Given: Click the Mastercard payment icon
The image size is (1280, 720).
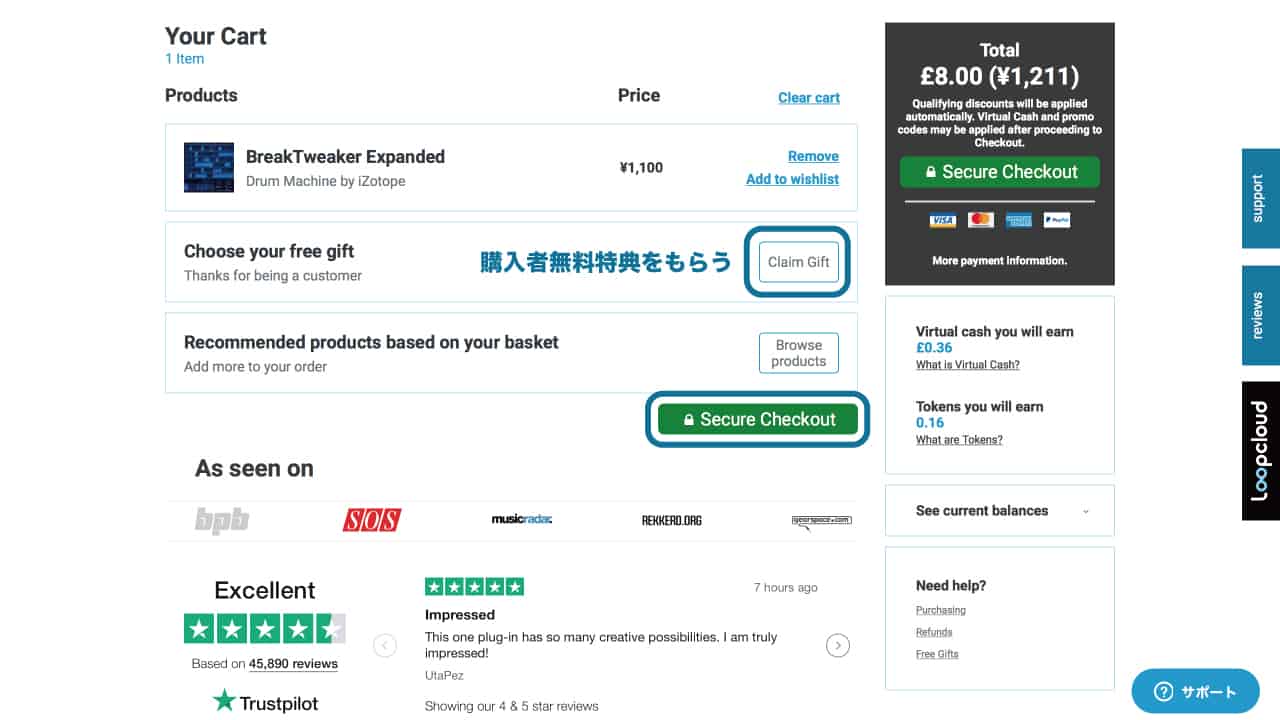Looking at the screenshot, I should click(981, 220).
